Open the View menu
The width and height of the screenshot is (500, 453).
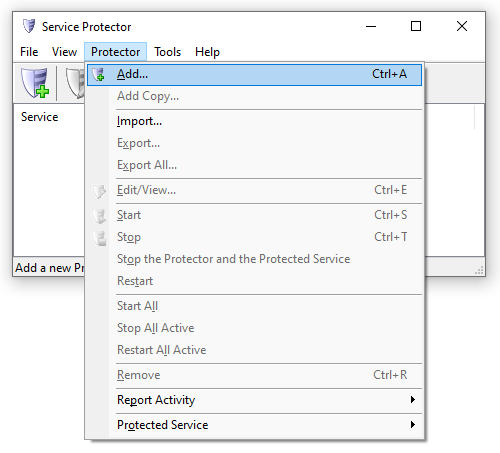click(64, 52)
